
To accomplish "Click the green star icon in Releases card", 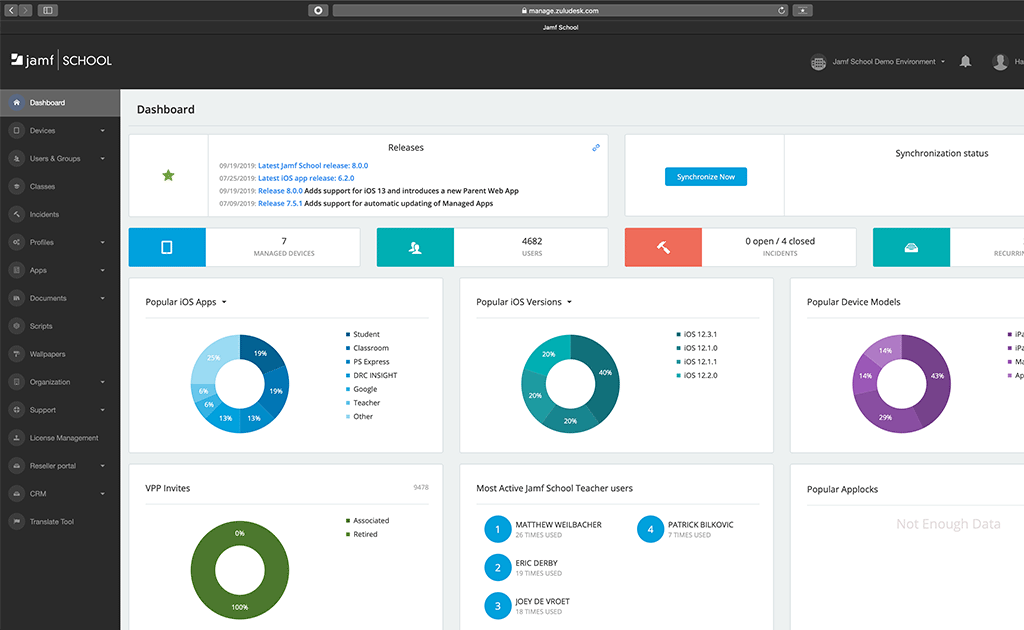I will (x=168, y=175).
